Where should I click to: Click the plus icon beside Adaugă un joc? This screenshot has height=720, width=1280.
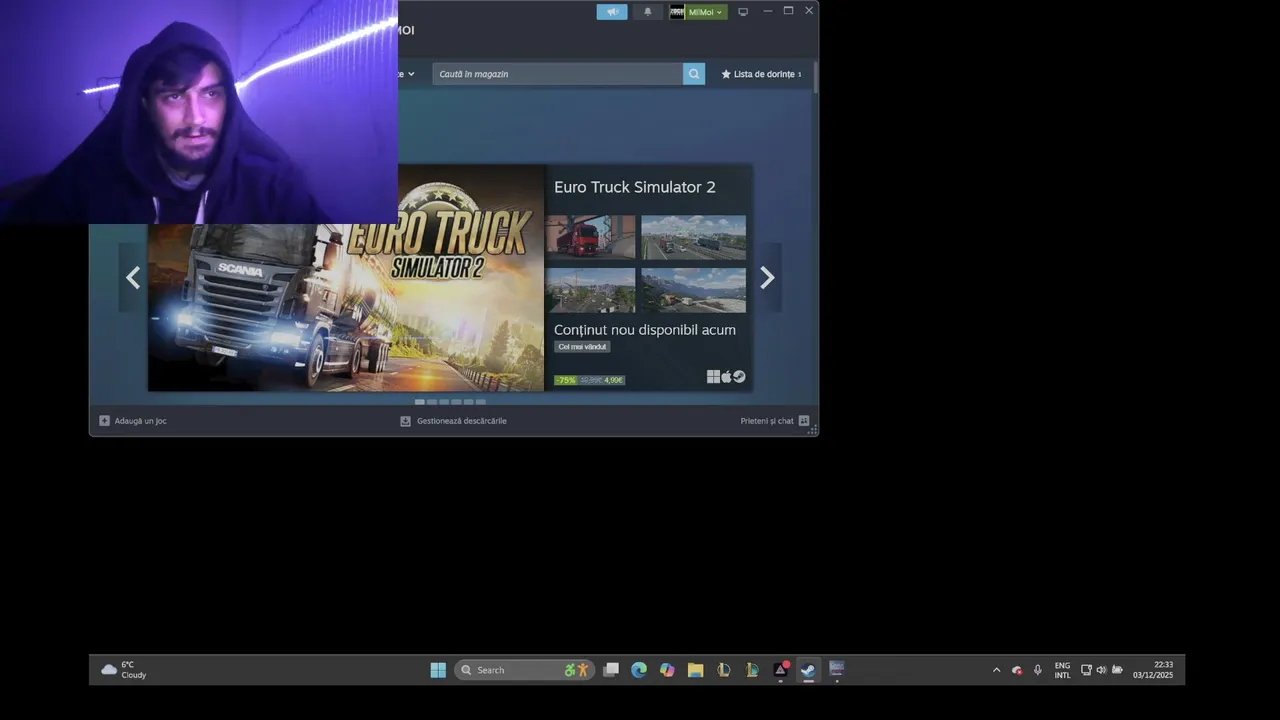click(104, 421)
